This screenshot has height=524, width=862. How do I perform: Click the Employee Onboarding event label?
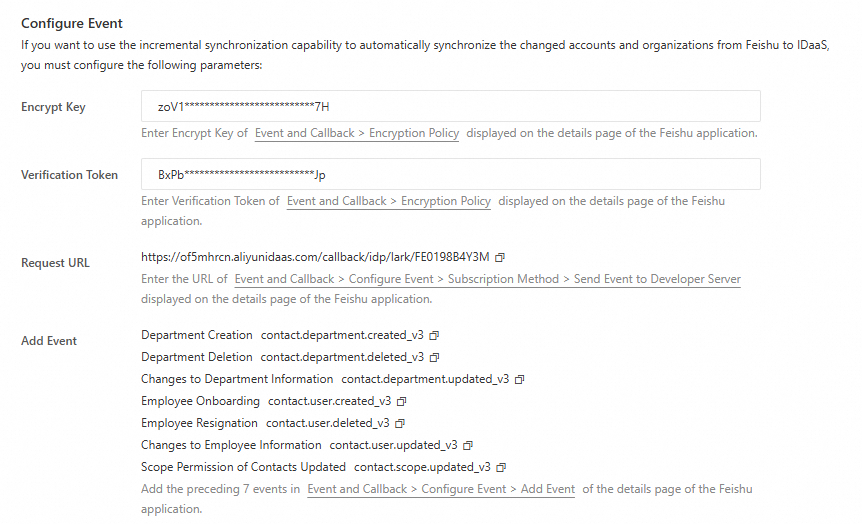200,401
